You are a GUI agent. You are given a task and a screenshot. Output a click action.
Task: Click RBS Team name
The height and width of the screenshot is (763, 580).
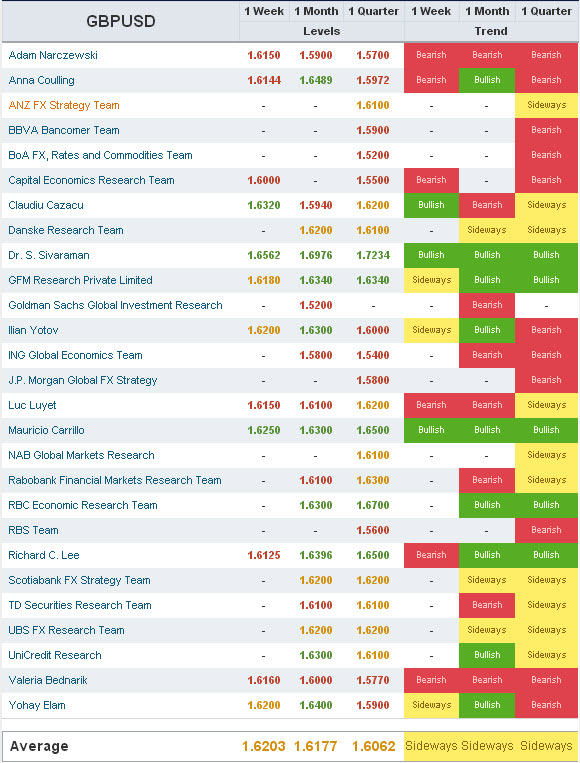tap(33, 530)
